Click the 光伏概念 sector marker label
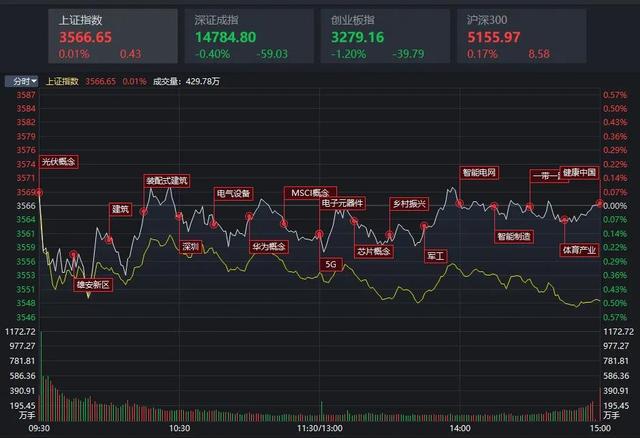Viewport: 640px width, 438px height. pos(59,160)
